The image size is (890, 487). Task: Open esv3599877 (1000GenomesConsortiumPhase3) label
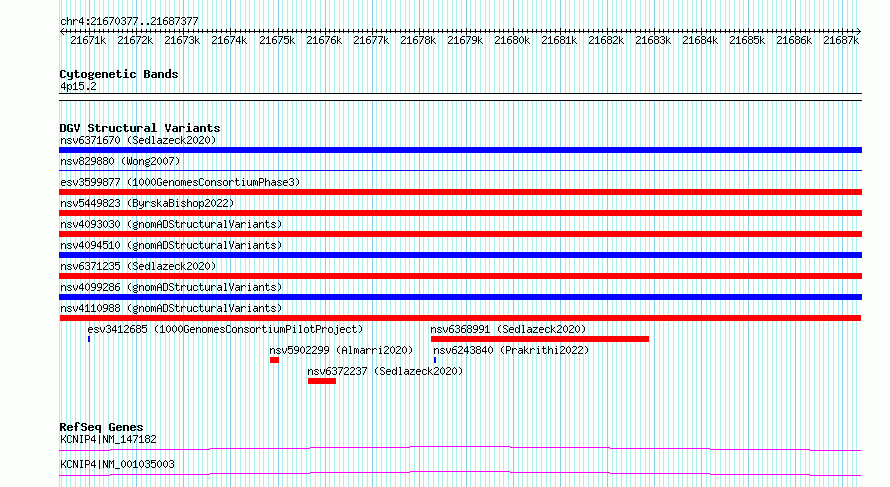pyautogui.click(x=180, y=182)
